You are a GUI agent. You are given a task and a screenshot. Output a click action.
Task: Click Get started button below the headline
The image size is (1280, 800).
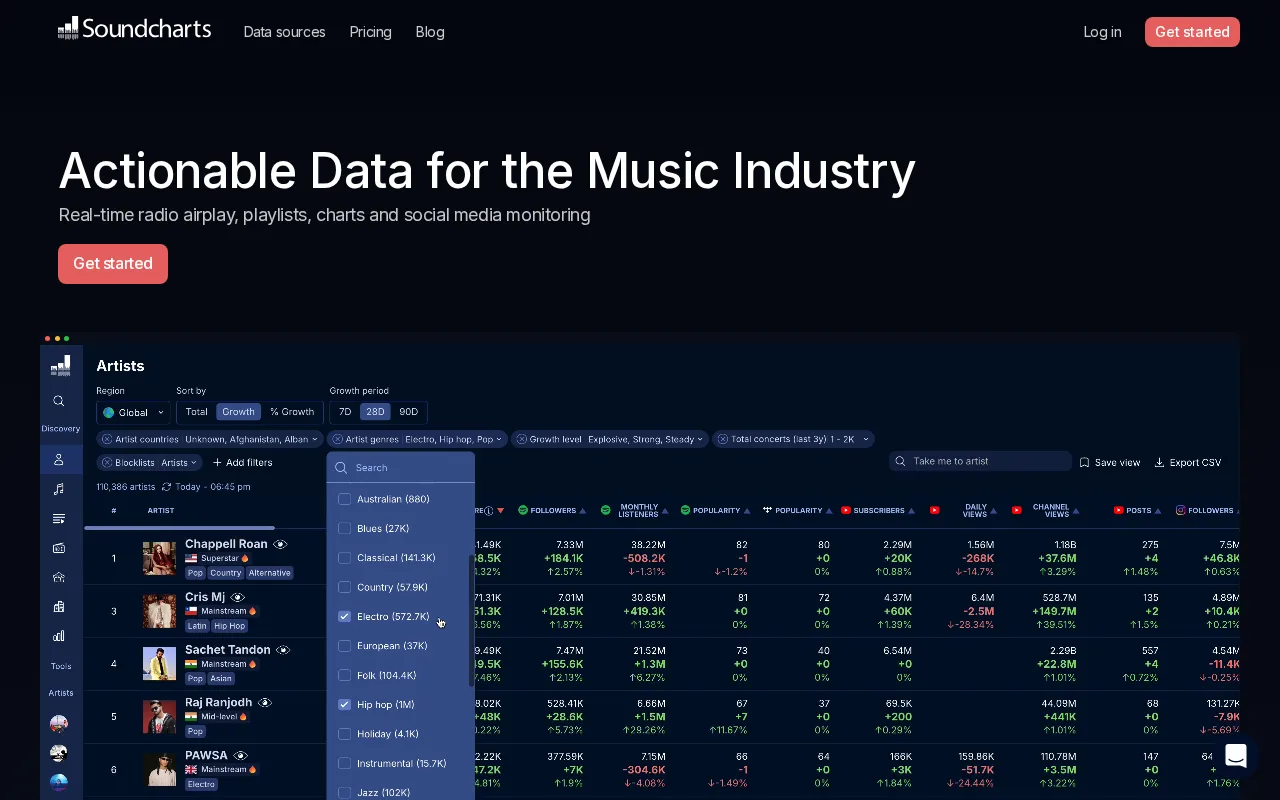(113, 264)
